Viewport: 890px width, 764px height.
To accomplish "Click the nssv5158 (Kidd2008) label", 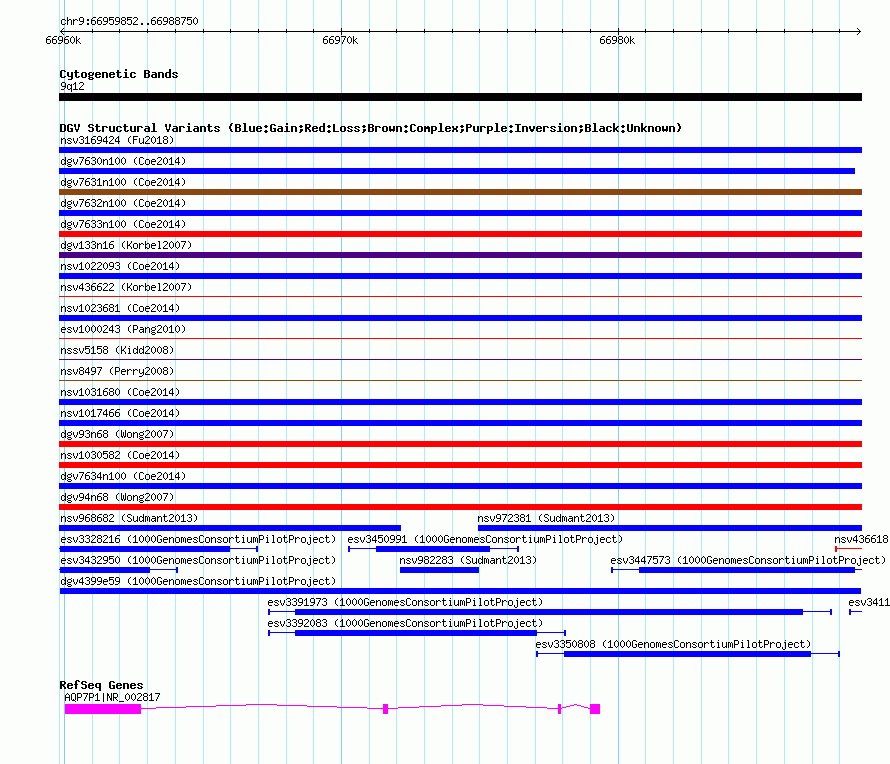I will (x=117, y=350).
